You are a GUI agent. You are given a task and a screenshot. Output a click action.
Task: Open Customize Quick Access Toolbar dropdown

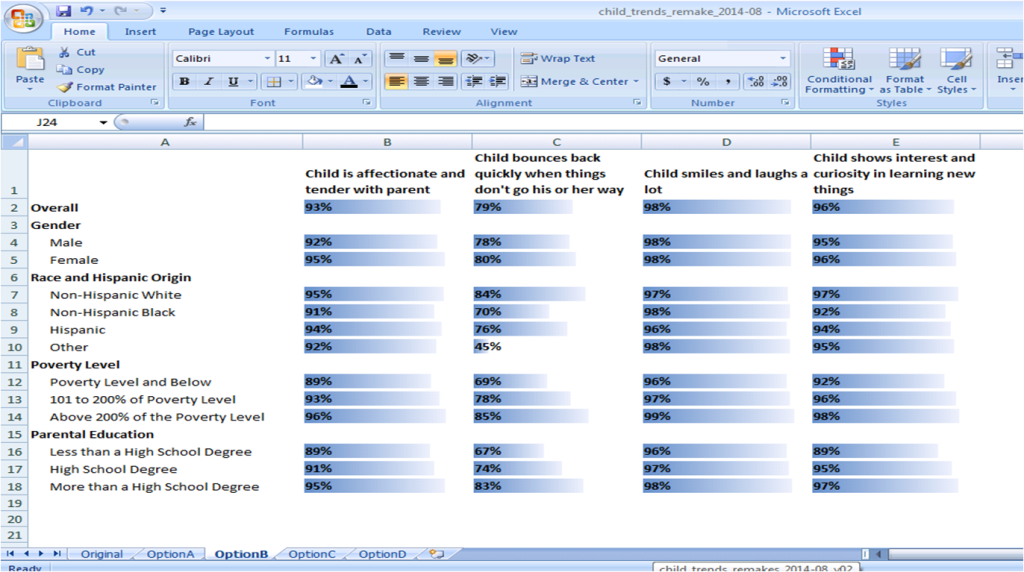click(163, 10)
